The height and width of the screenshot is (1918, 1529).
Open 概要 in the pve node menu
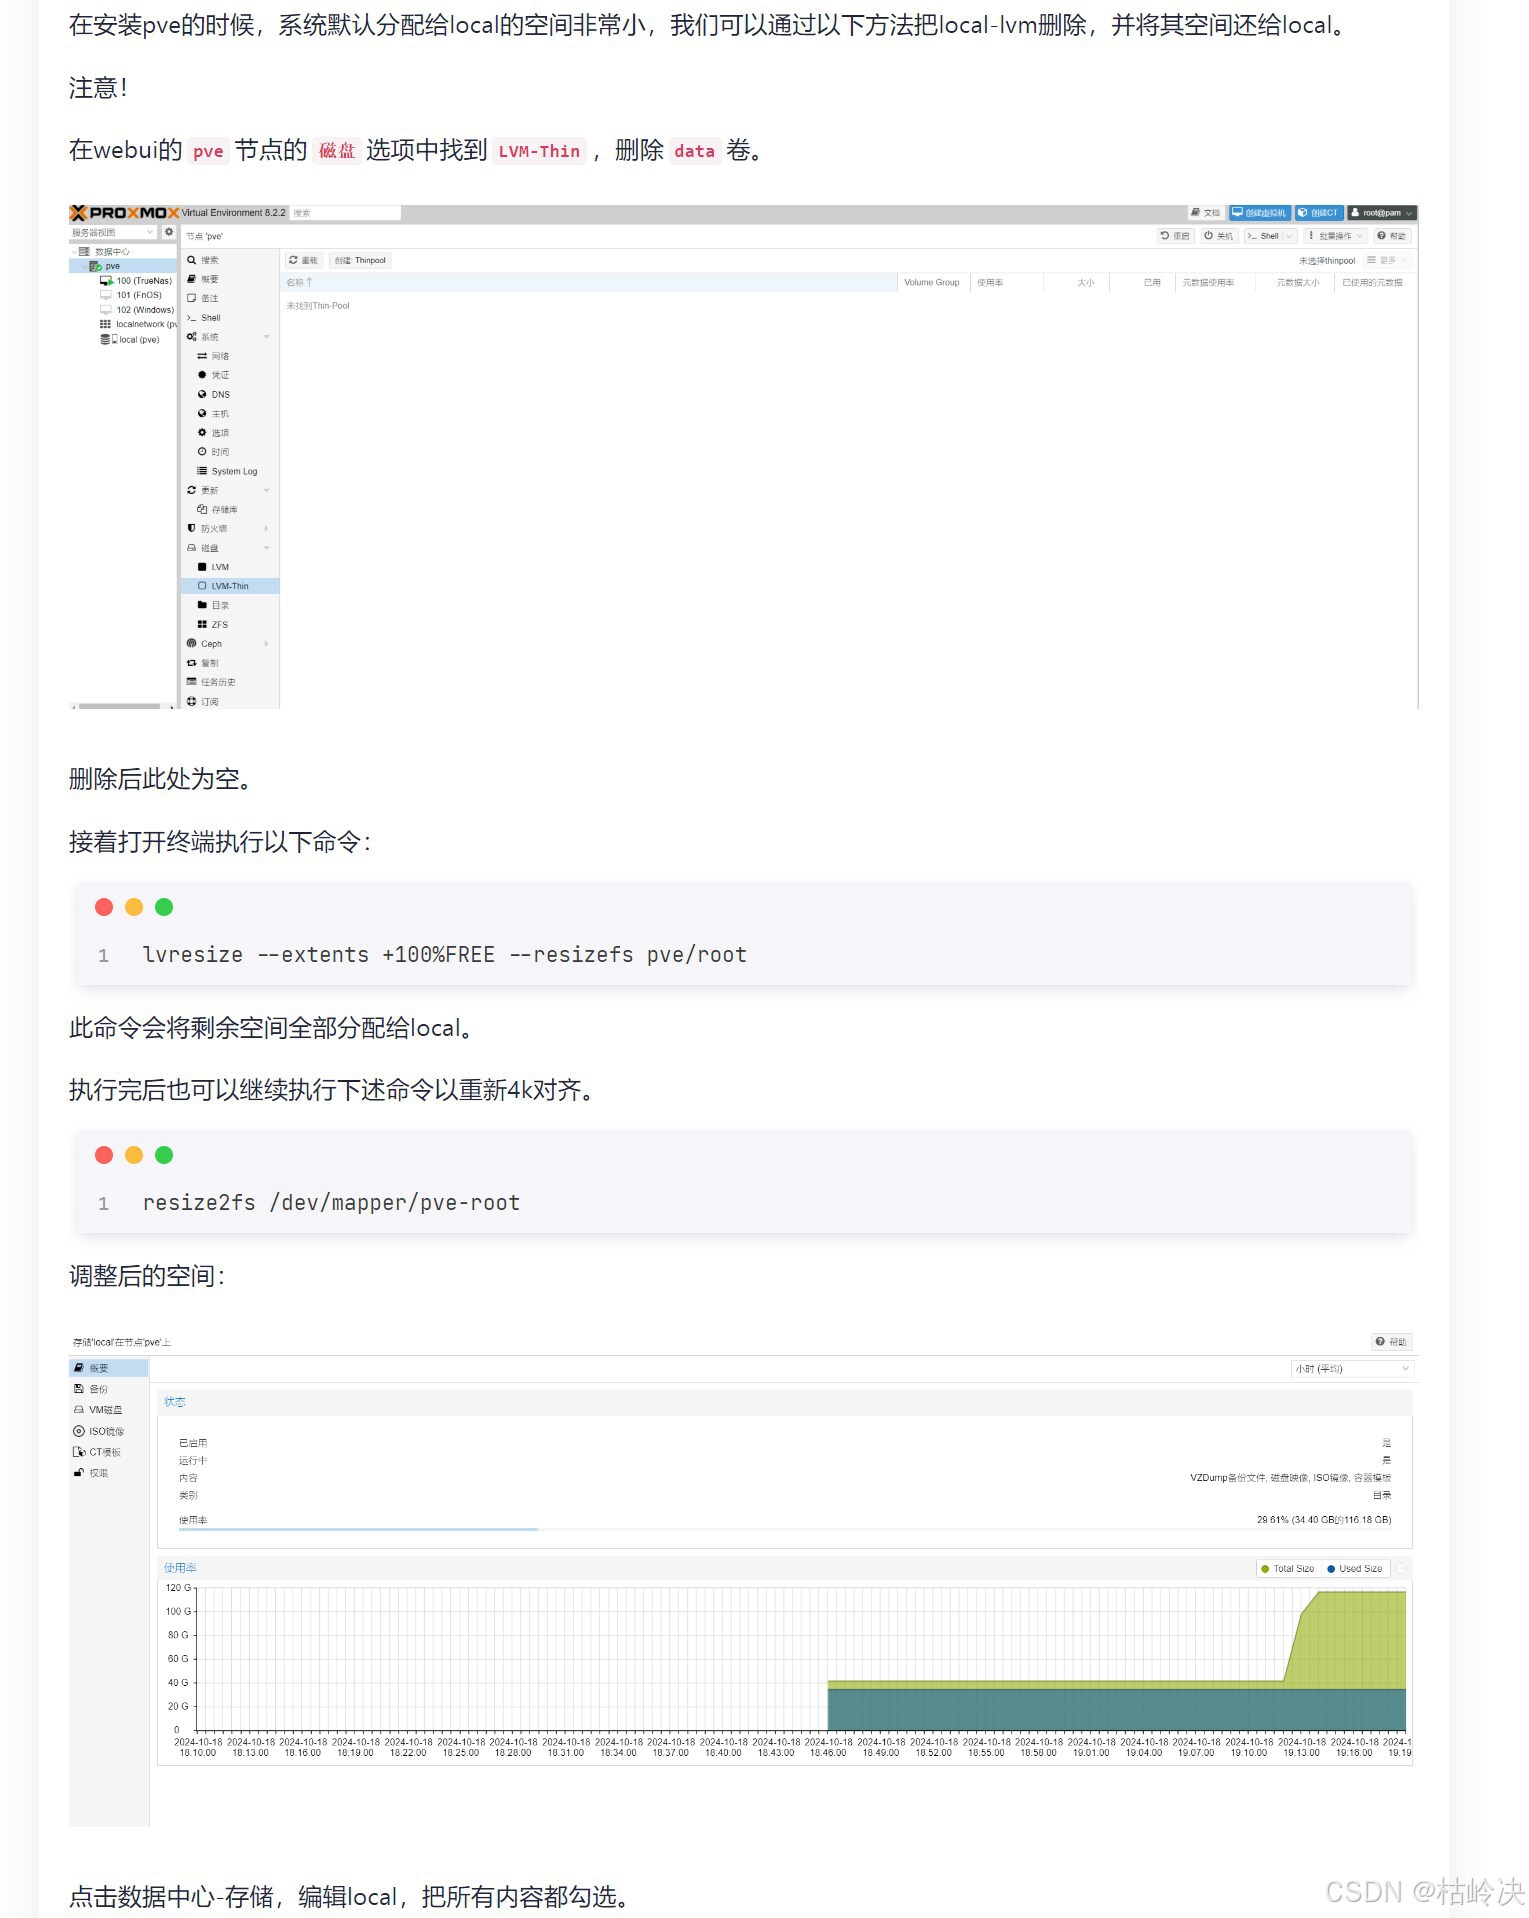point(229,279)
